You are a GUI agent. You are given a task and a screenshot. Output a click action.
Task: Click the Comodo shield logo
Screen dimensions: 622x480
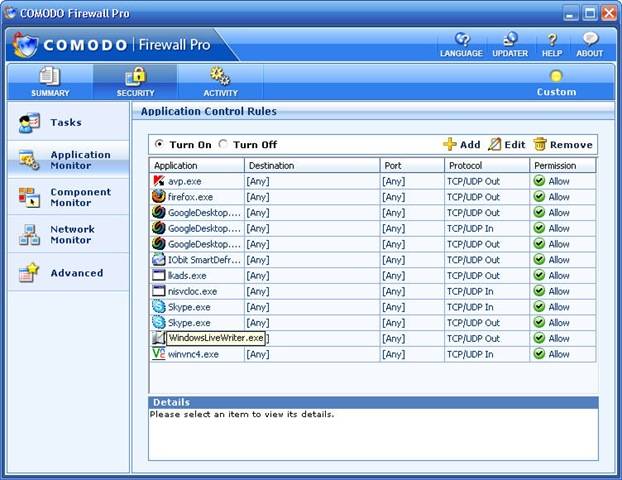(x=25, y=44)
